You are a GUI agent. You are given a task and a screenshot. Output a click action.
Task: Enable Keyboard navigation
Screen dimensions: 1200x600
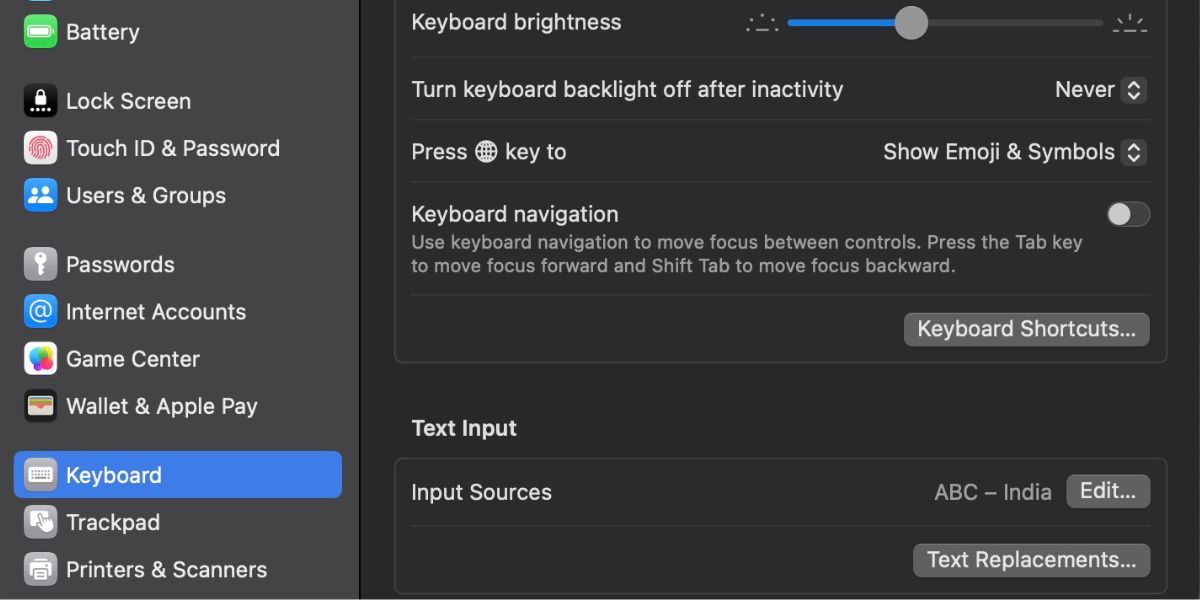1127,214
